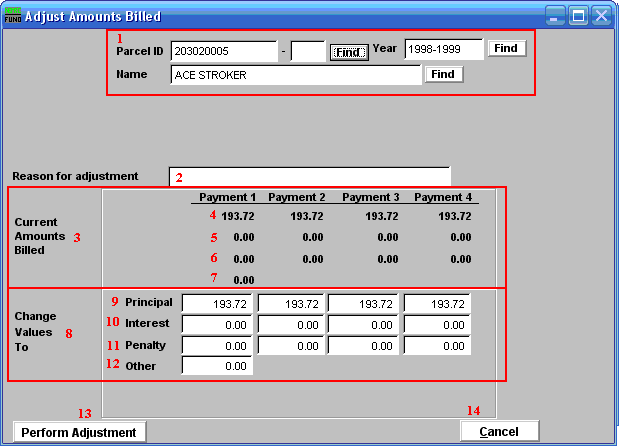Edit Principal amount for Payment 2
Screen dimensions: 619x446
pos(289,303)
